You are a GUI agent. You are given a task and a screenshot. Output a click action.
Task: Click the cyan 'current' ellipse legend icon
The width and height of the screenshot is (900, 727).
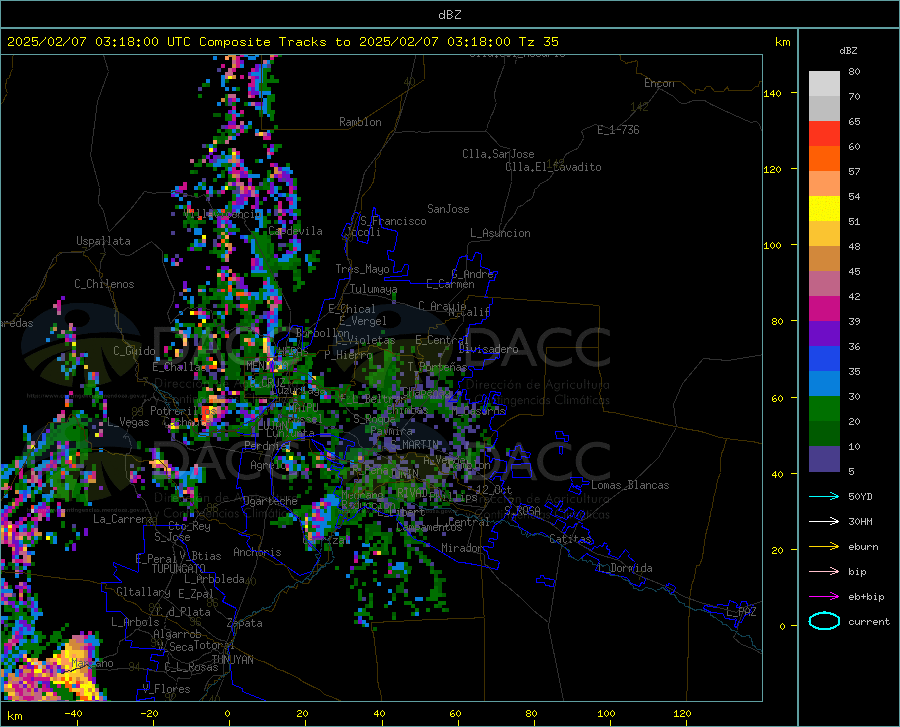tap(824, 621)
